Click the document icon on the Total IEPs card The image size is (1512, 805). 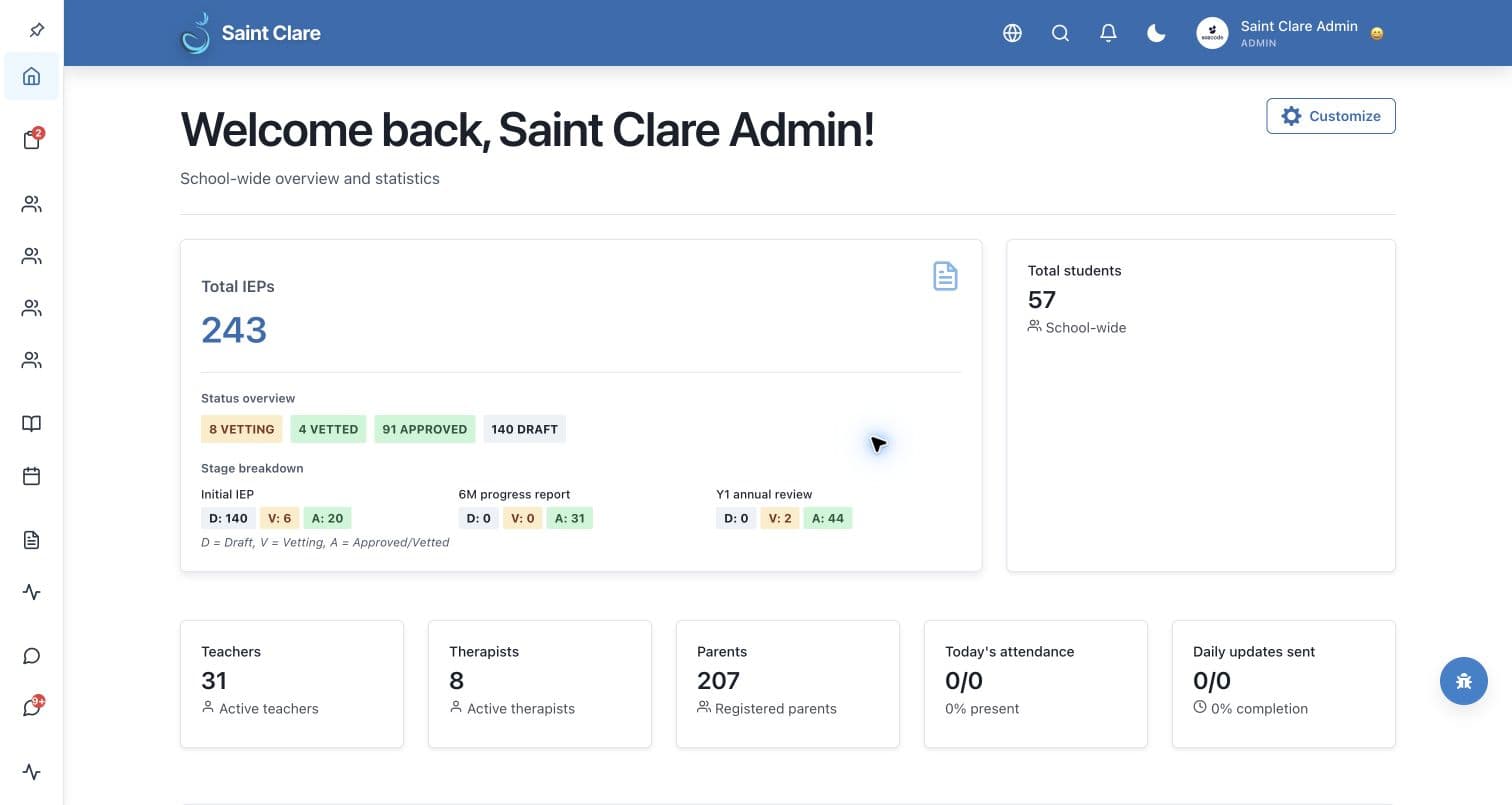(945, 276)
